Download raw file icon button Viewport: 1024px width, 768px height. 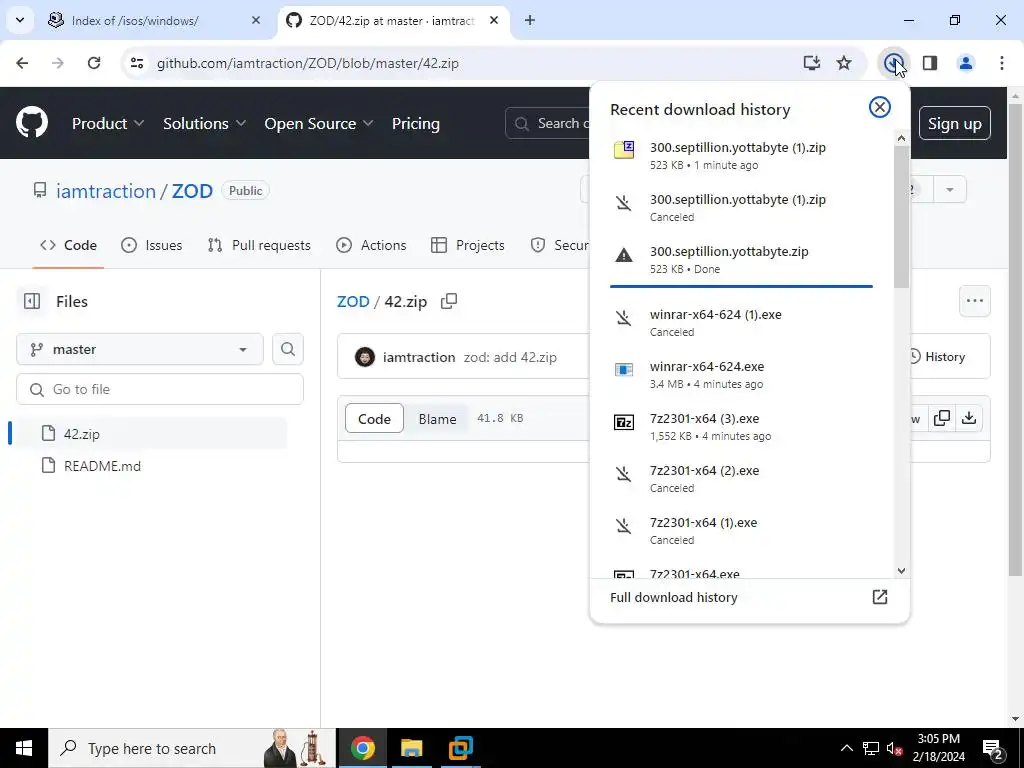coord(968,418)
